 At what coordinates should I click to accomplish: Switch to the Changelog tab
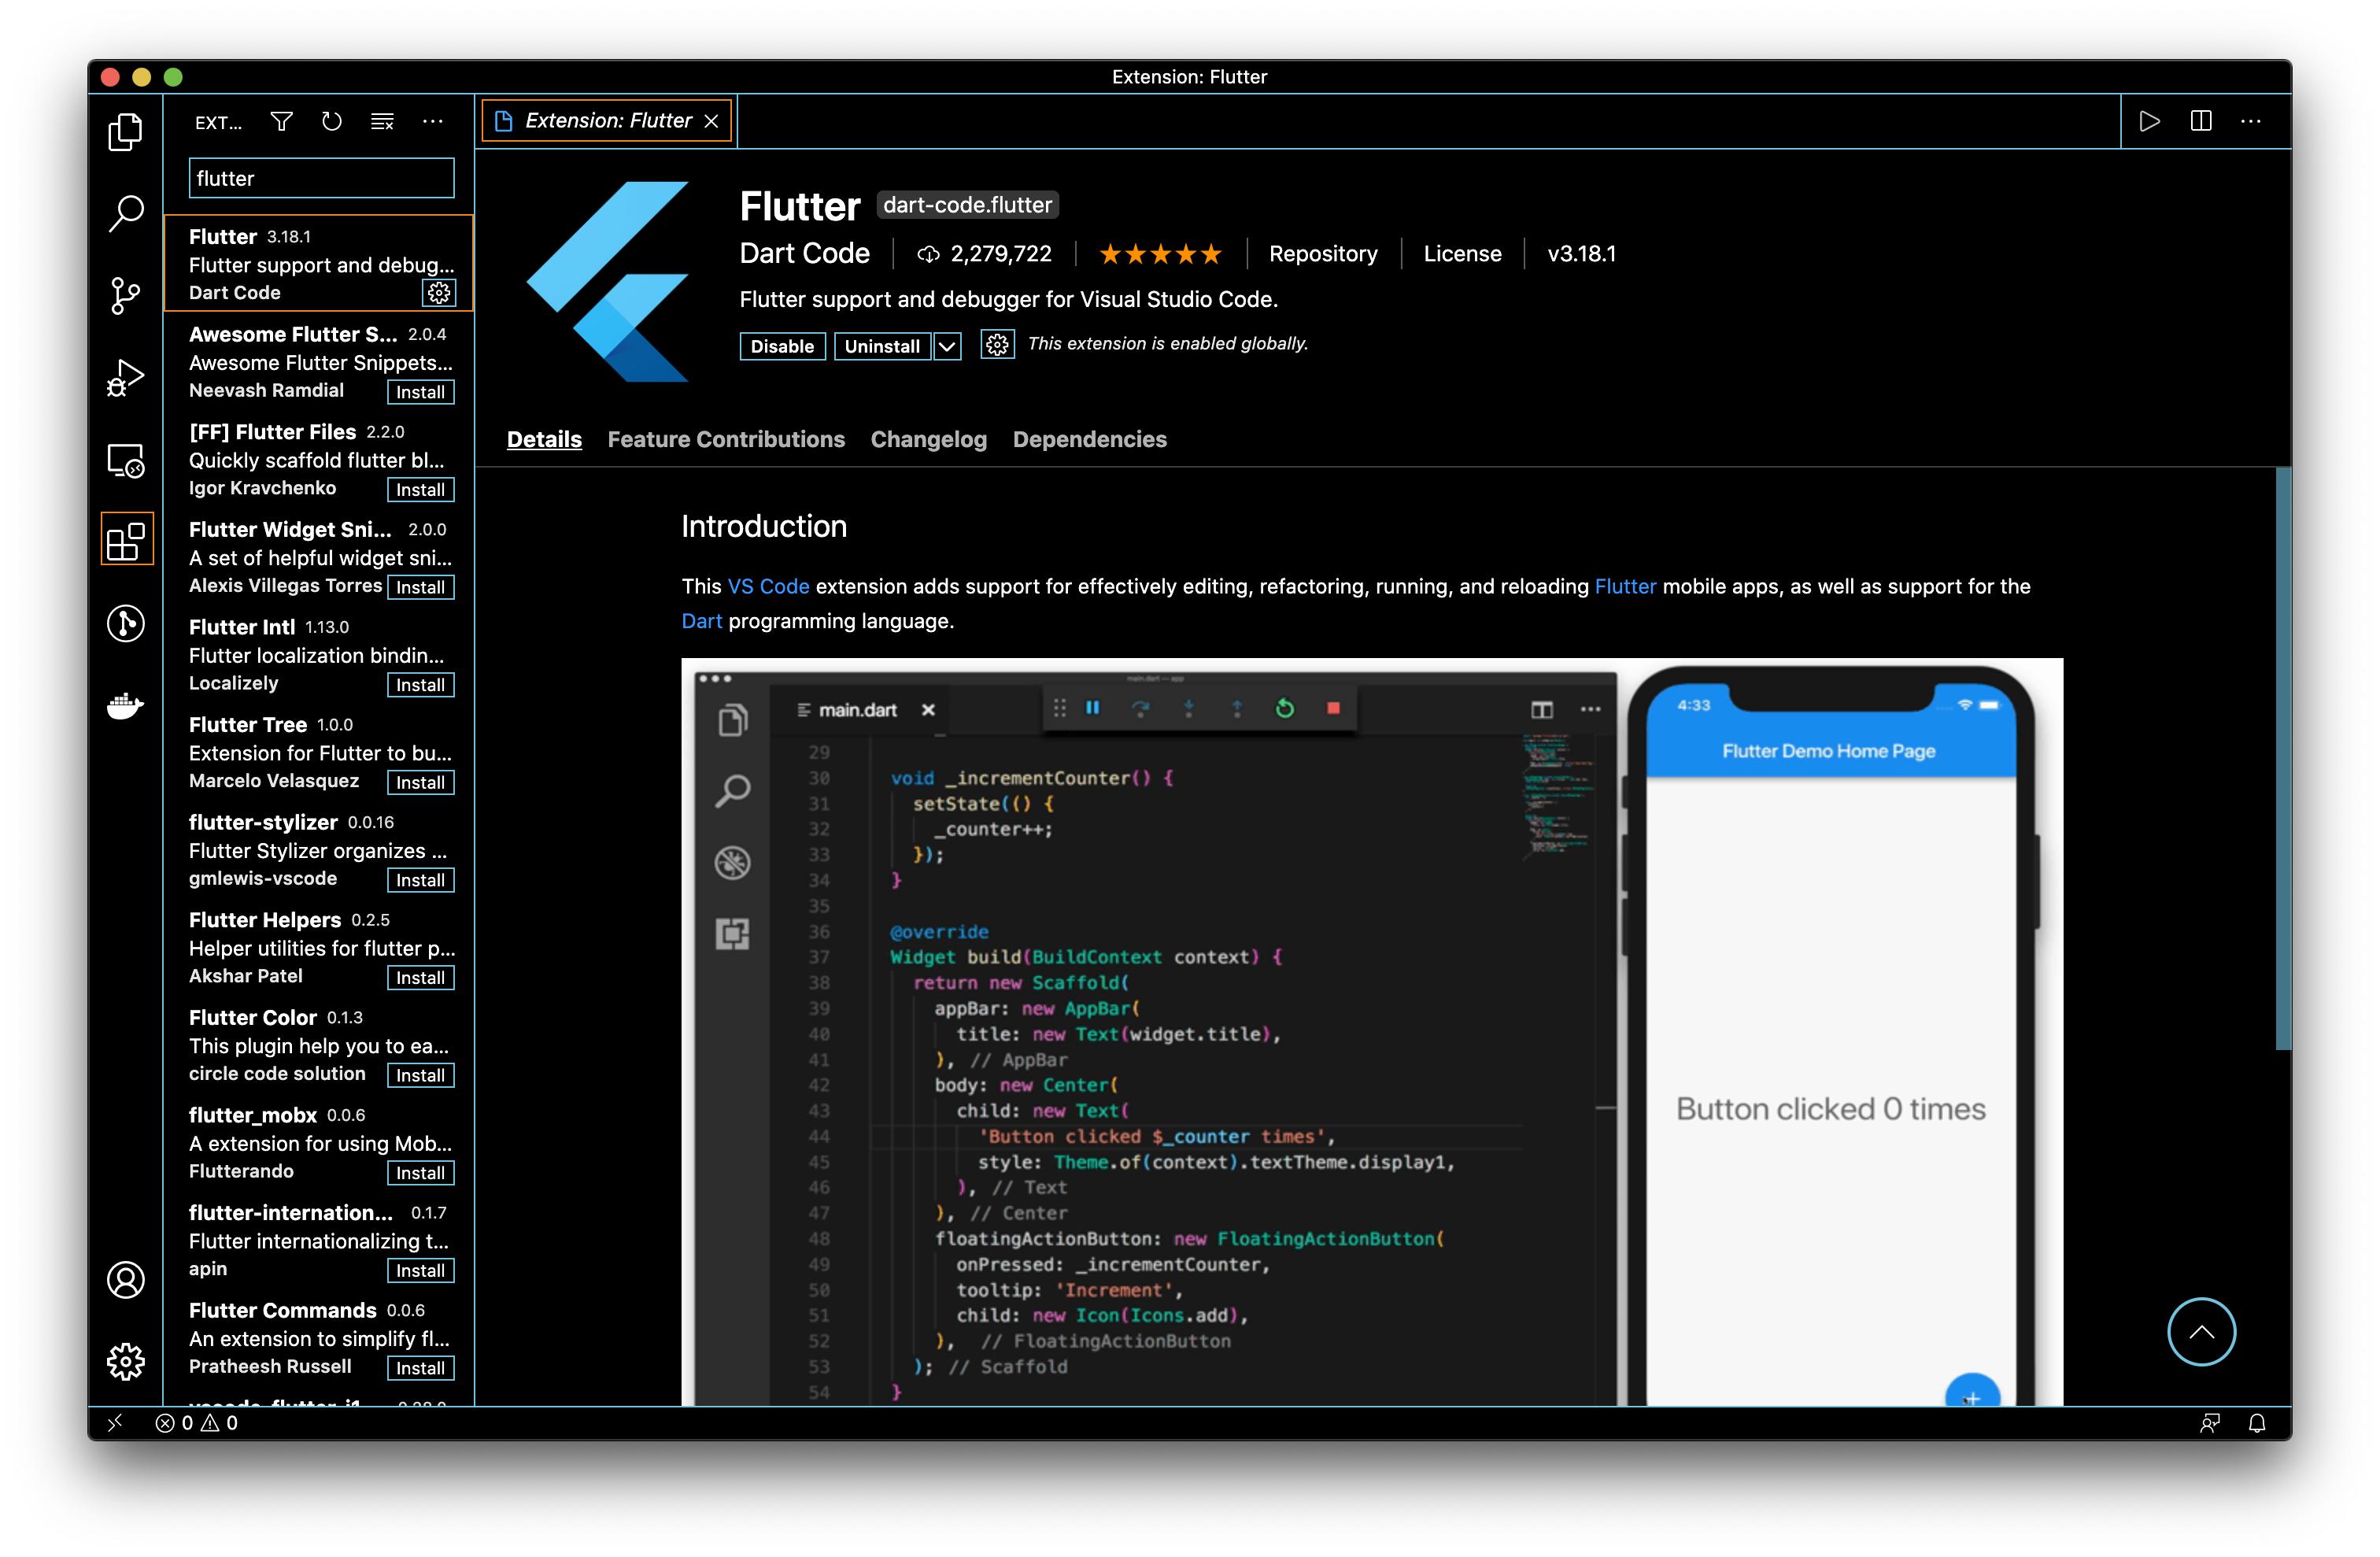pos(928,439)
